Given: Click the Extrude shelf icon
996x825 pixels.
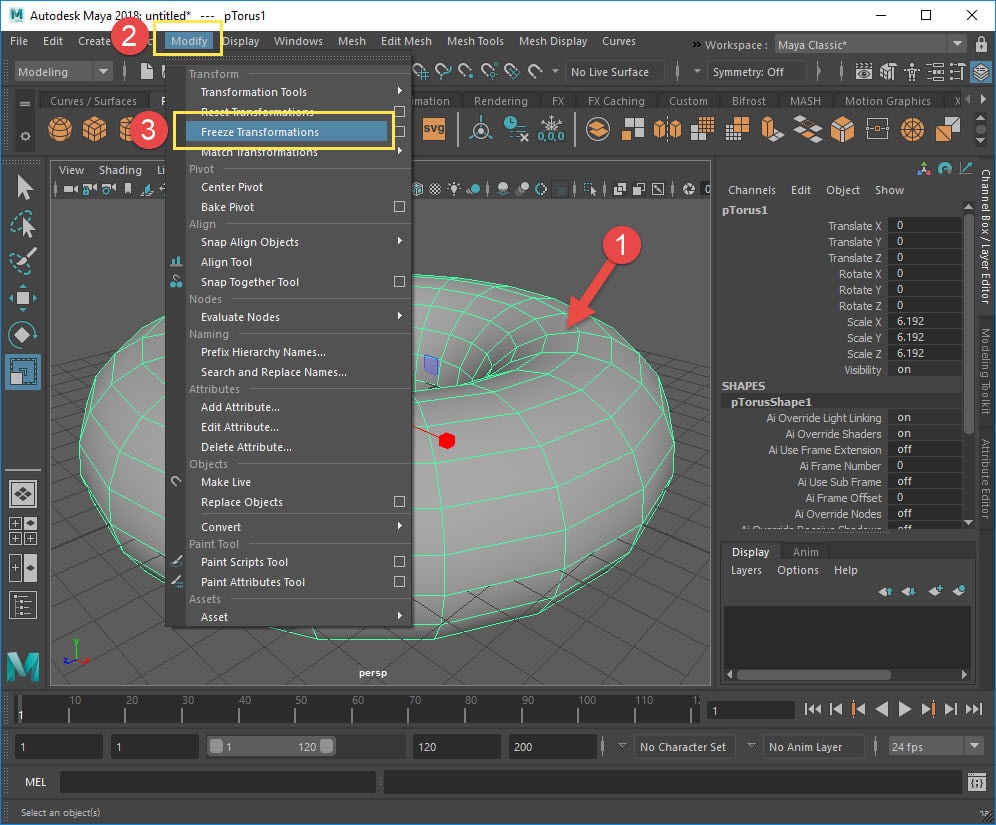Looking at the screenshot, I should [x=772, y=130].
